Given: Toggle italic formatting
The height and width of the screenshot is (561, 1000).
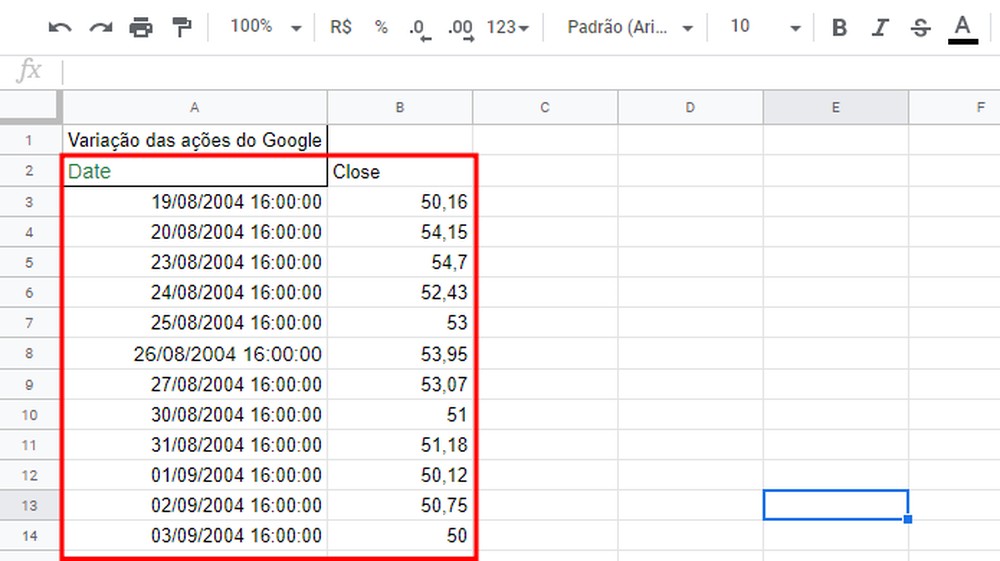Looking at the screenshot, I should [x=880, y=27].
